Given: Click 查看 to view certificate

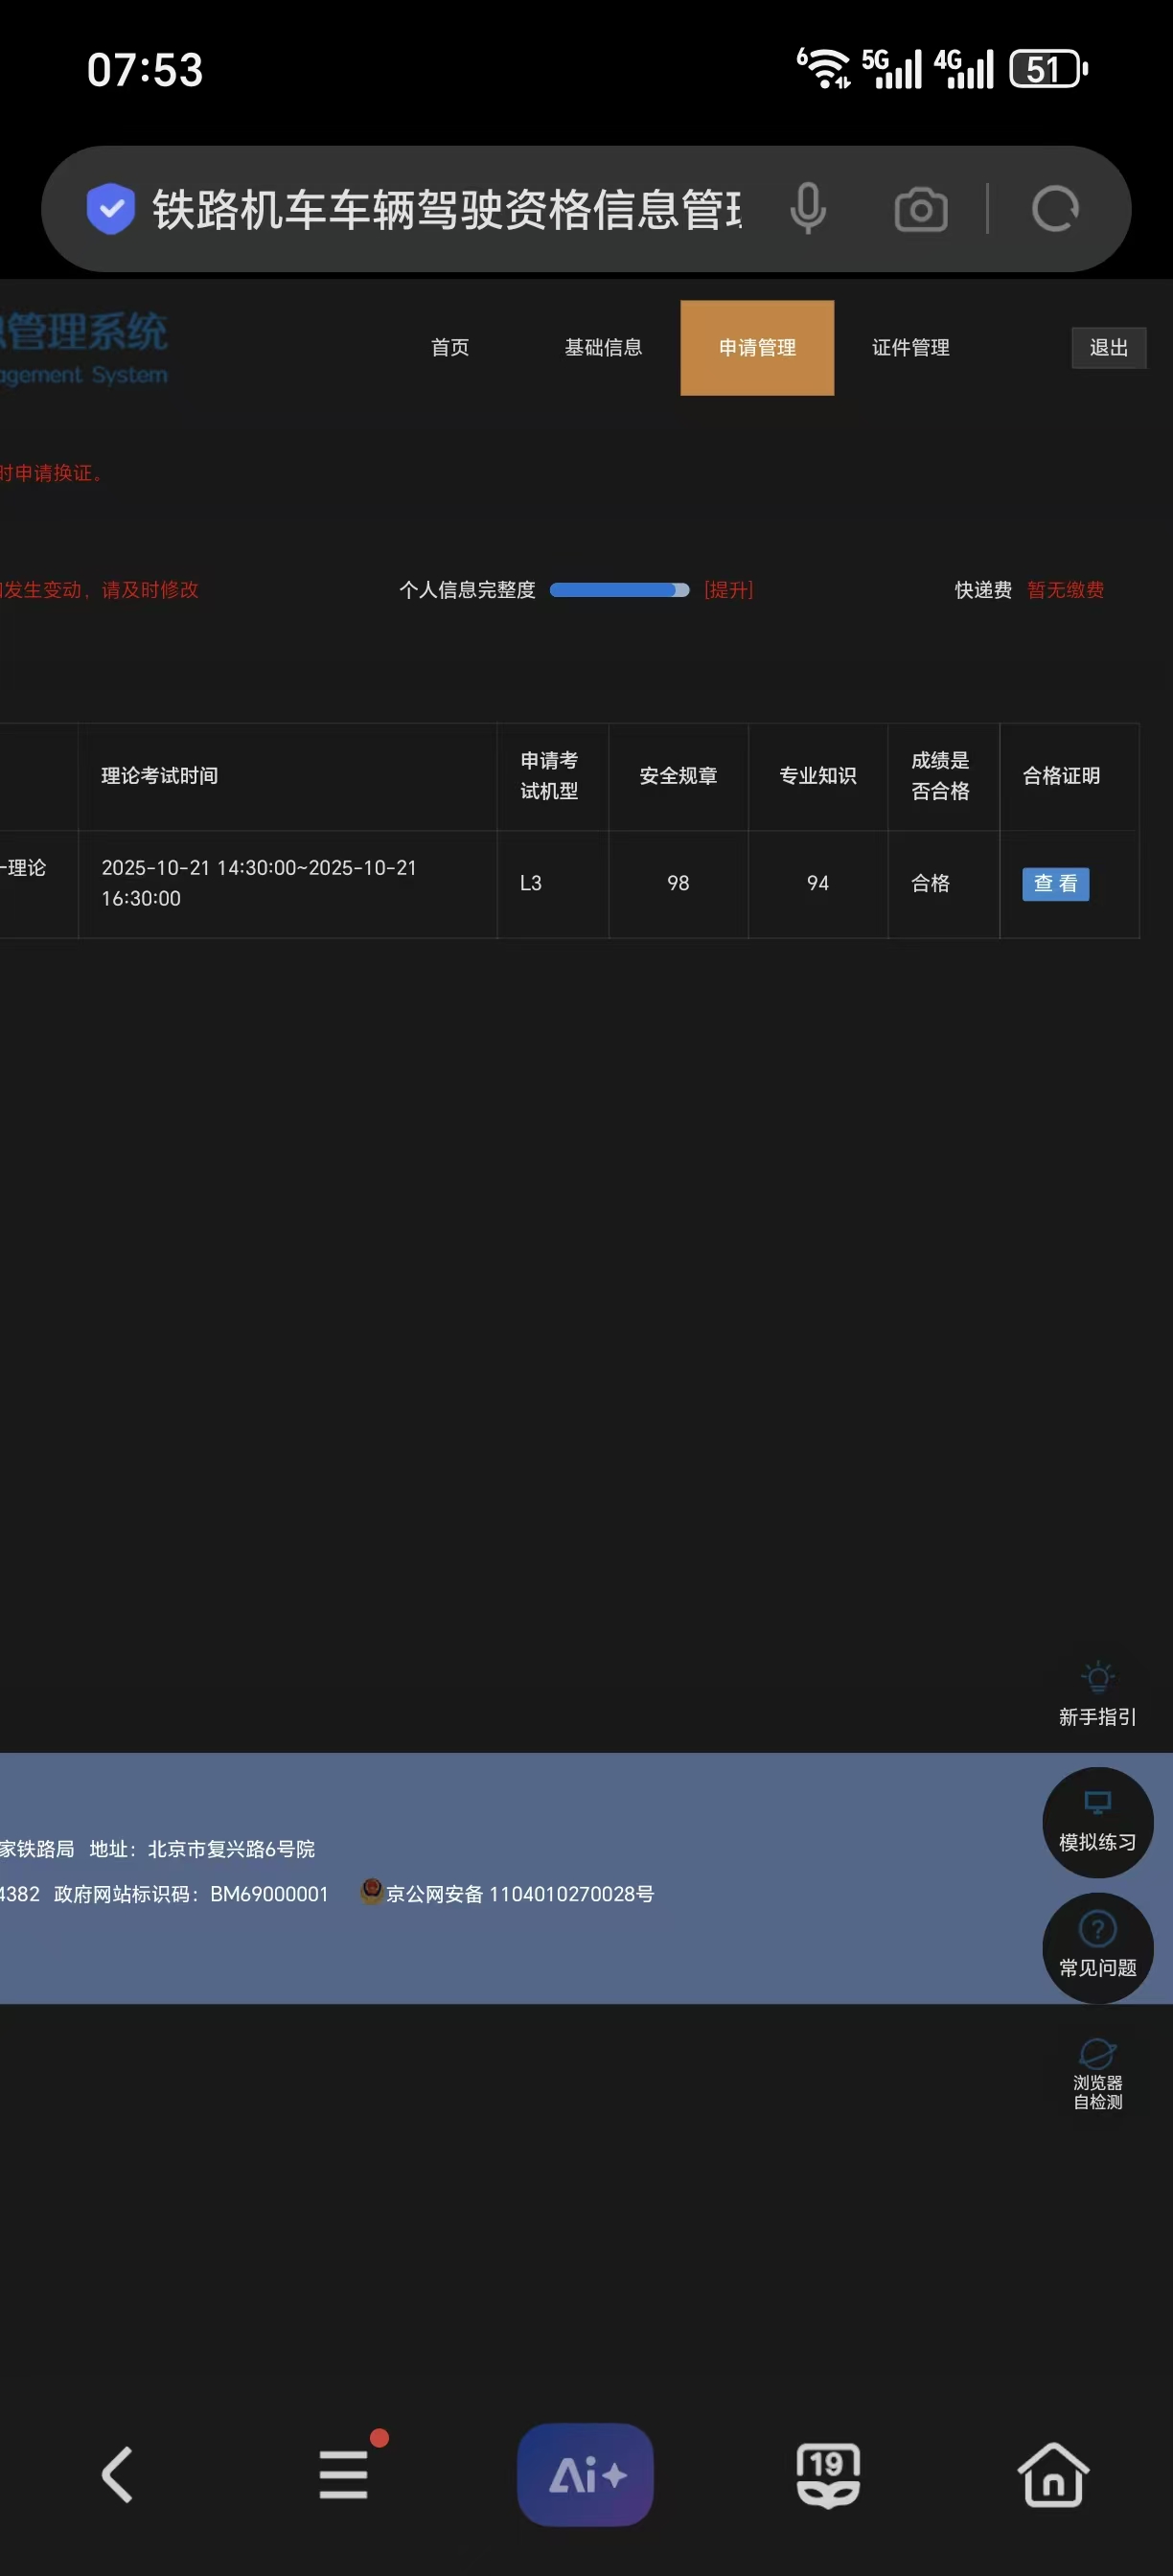Looking at the screenshot, I should [x=1055, y=883].
